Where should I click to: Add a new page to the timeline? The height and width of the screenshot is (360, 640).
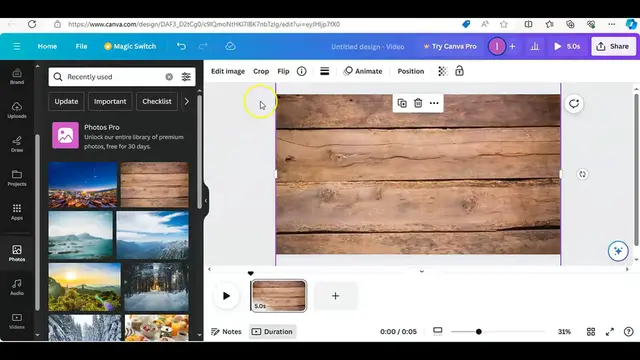(336, 296)
